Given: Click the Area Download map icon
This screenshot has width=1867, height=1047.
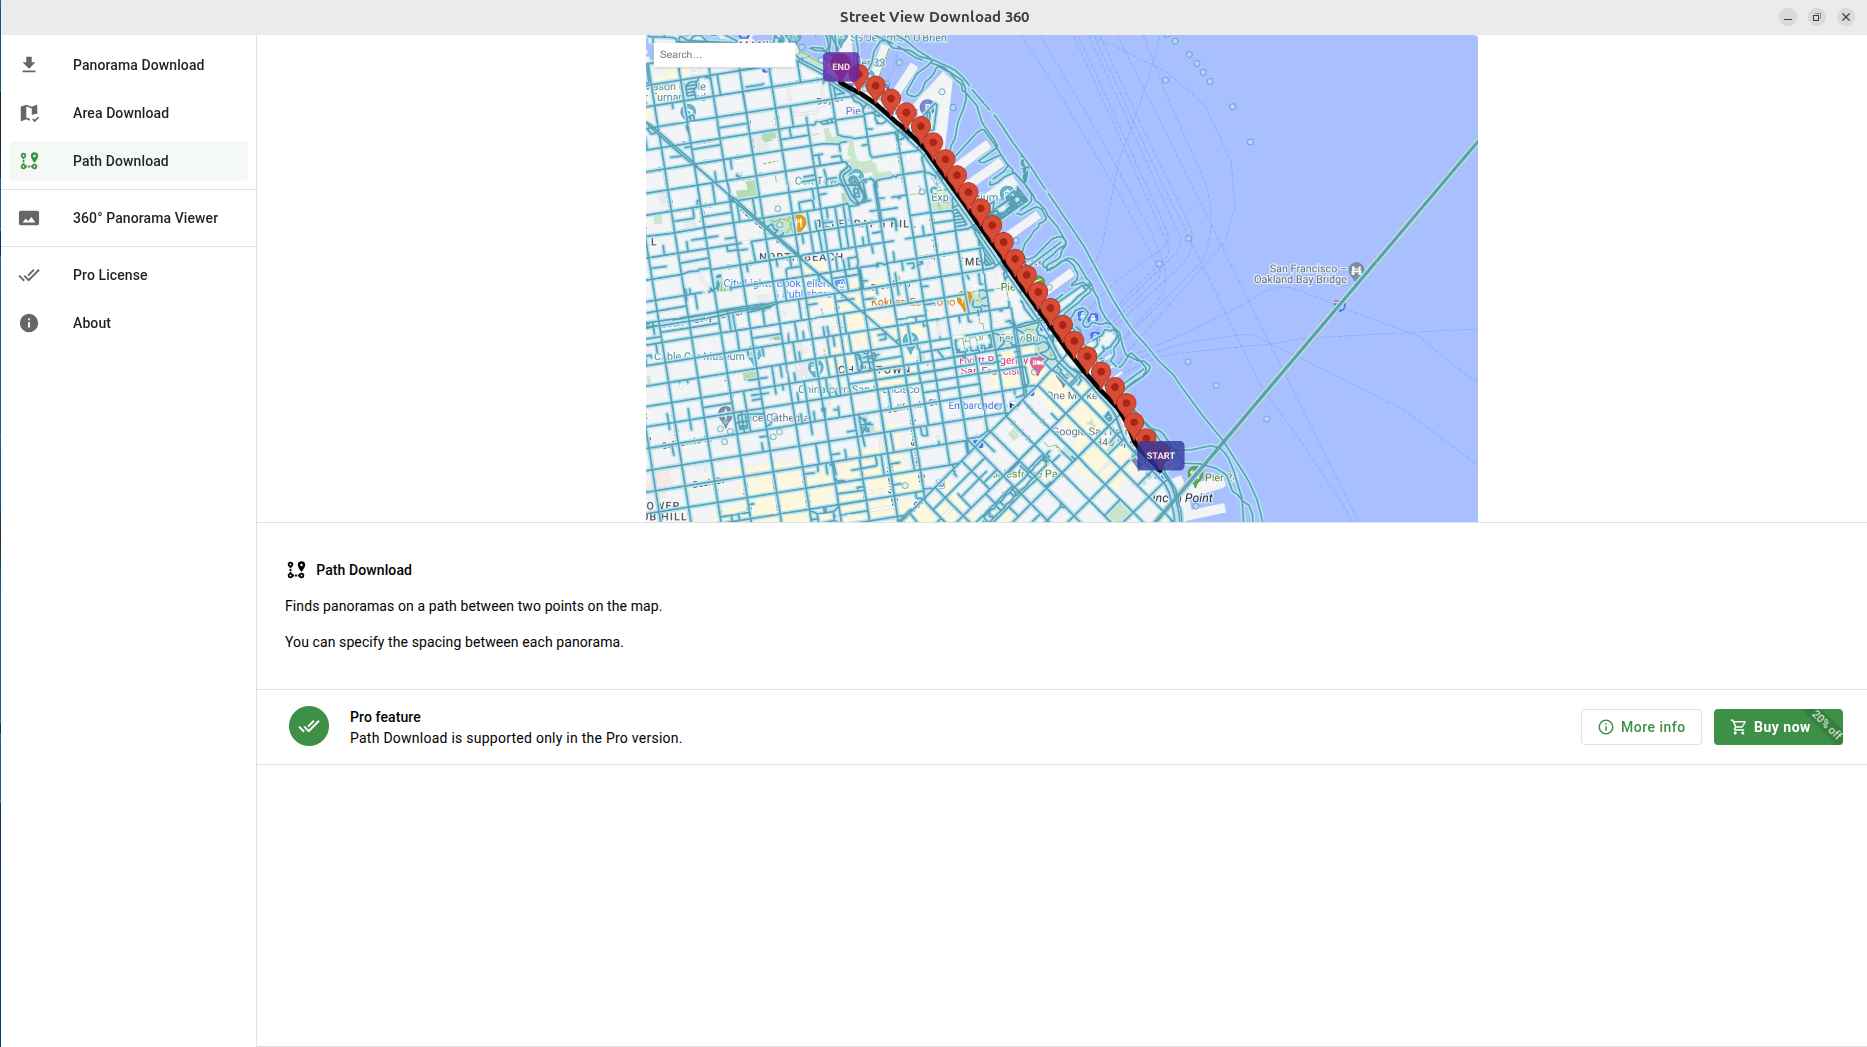Looking at the screenshot, I should [x=29, y=113].
